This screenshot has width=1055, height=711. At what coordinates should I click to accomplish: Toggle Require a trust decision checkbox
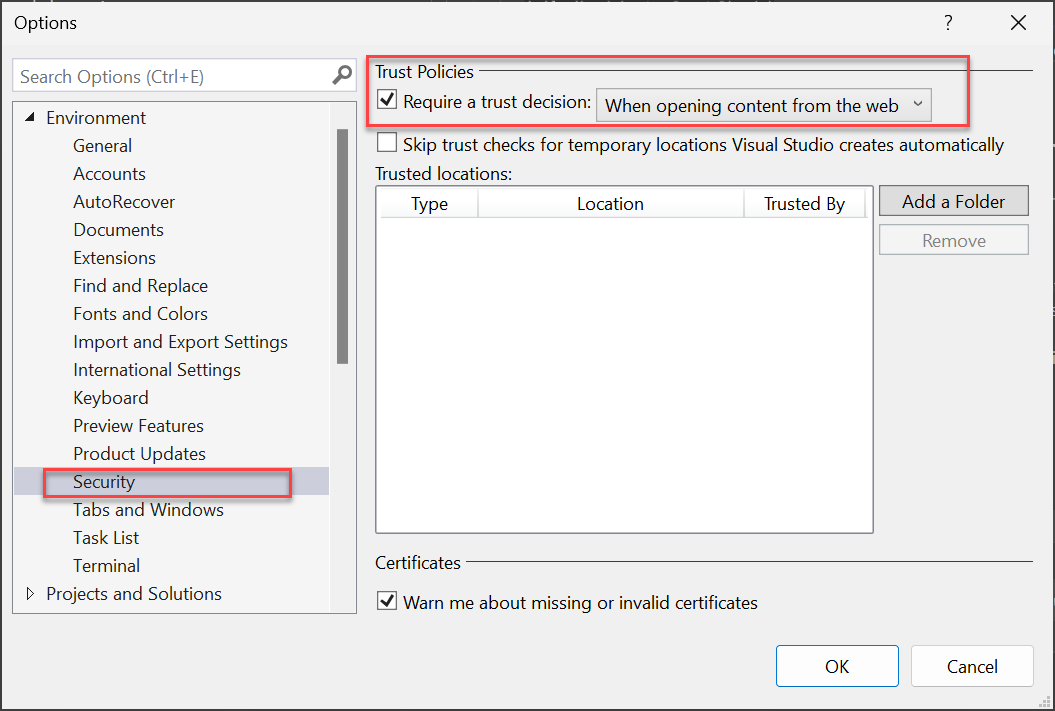(x=387, y=100)
